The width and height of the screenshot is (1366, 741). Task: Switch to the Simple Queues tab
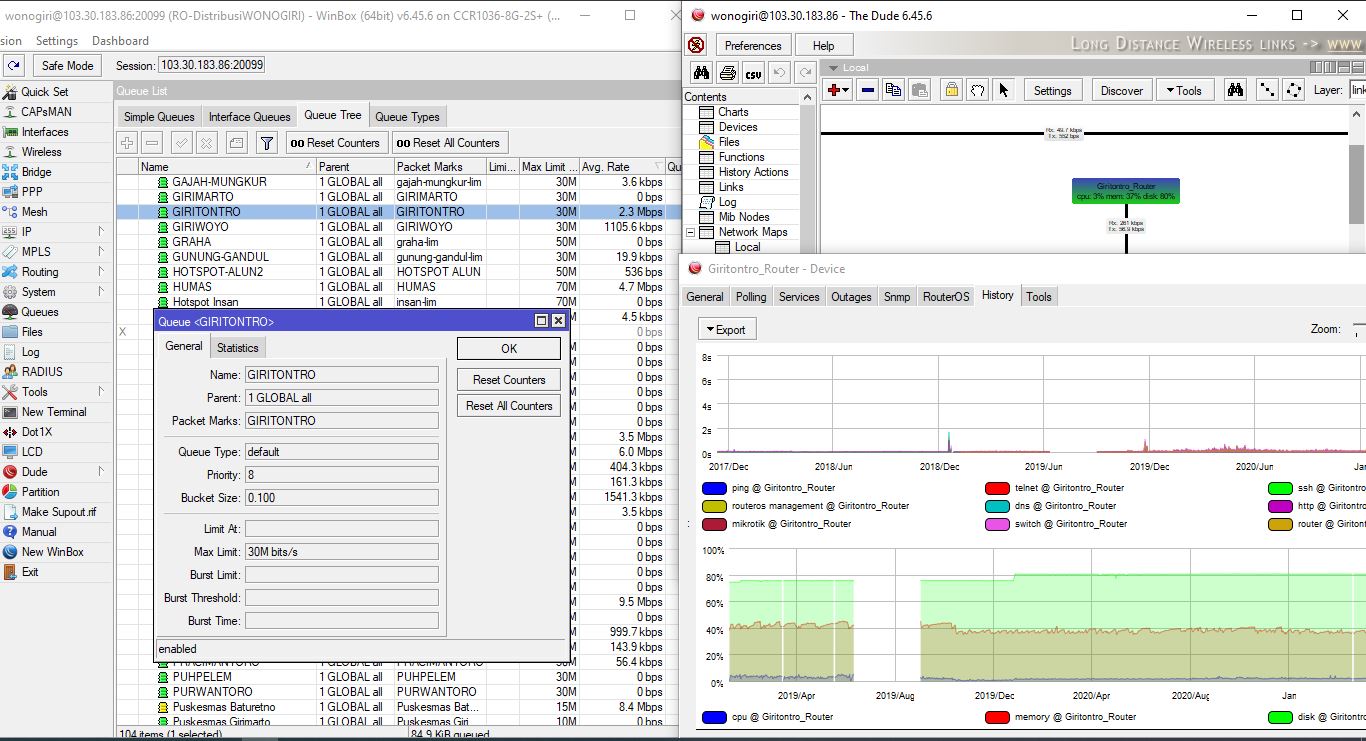click(x=159, y=117)
